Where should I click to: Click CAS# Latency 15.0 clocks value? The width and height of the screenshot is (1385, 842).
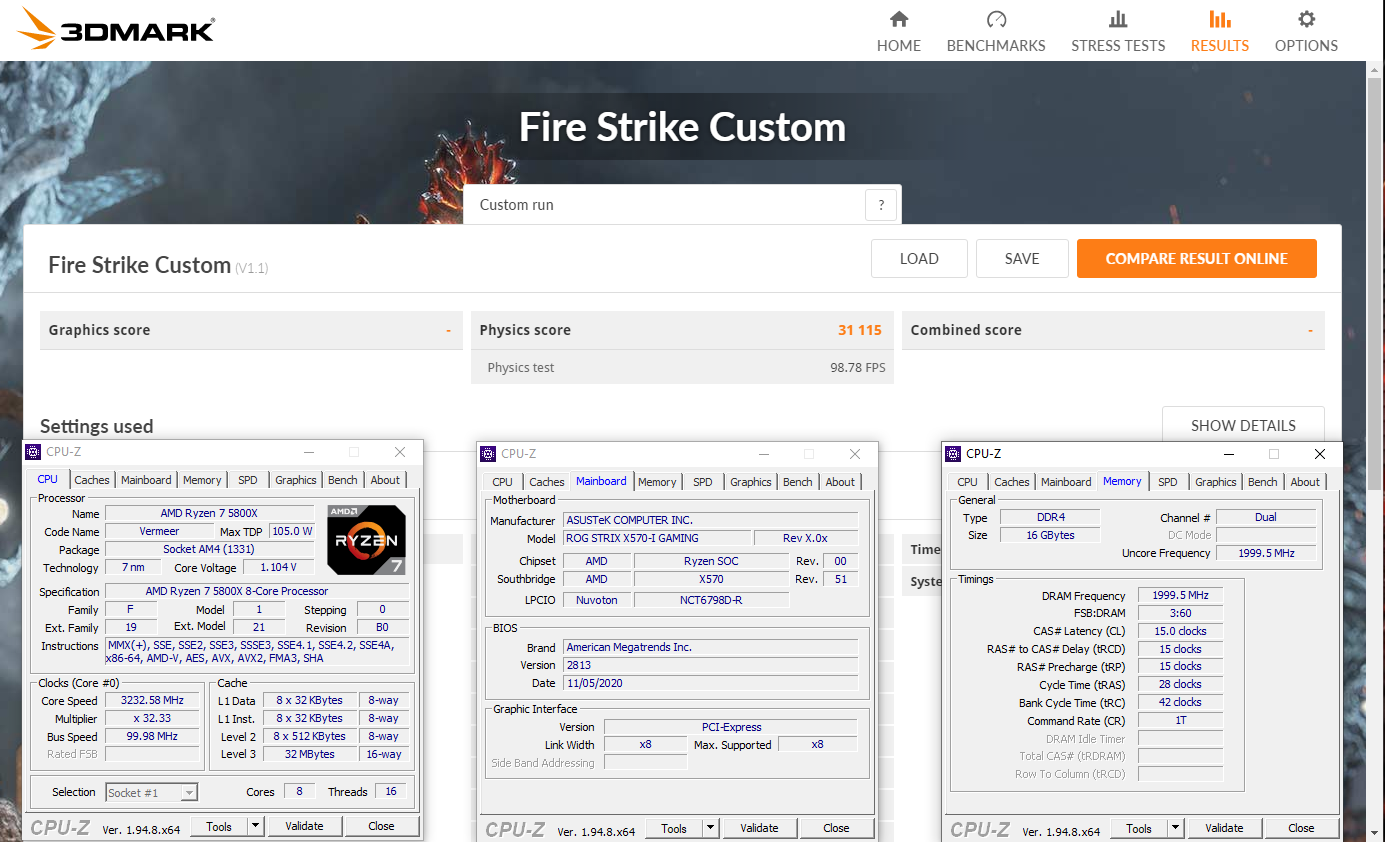point(1181,631)
